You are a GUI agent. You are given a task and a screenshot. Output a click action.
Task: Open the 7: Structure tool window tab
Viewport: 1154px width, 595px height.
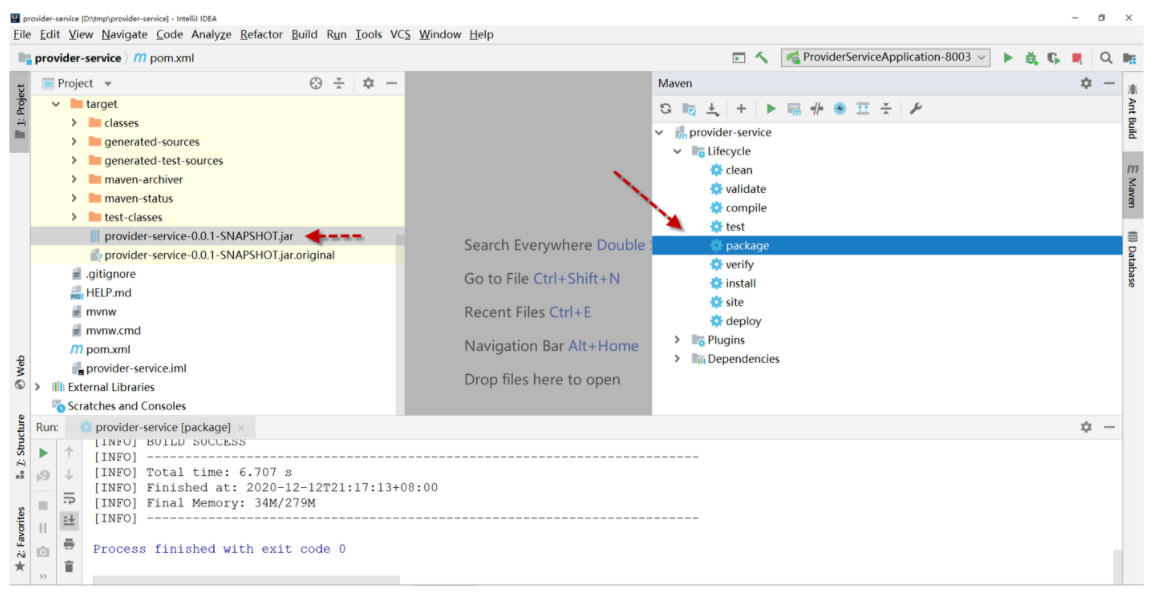[x=20, y=446]
